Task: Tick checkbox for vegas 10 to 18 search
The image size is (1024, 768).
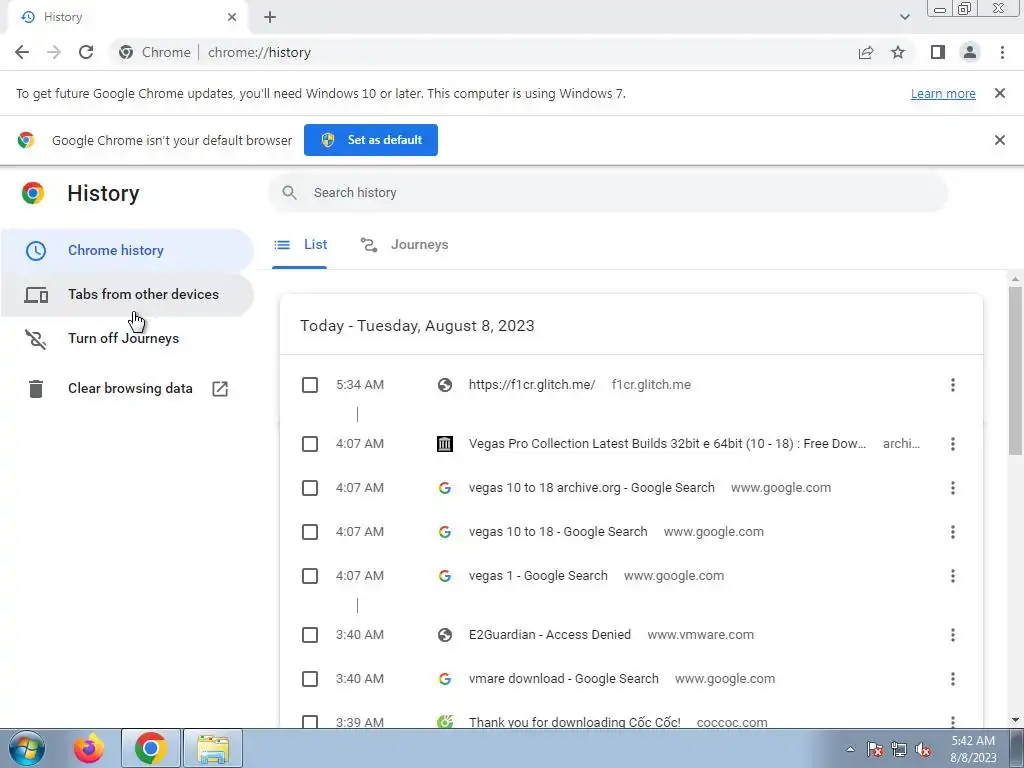Action: [310, 532]
